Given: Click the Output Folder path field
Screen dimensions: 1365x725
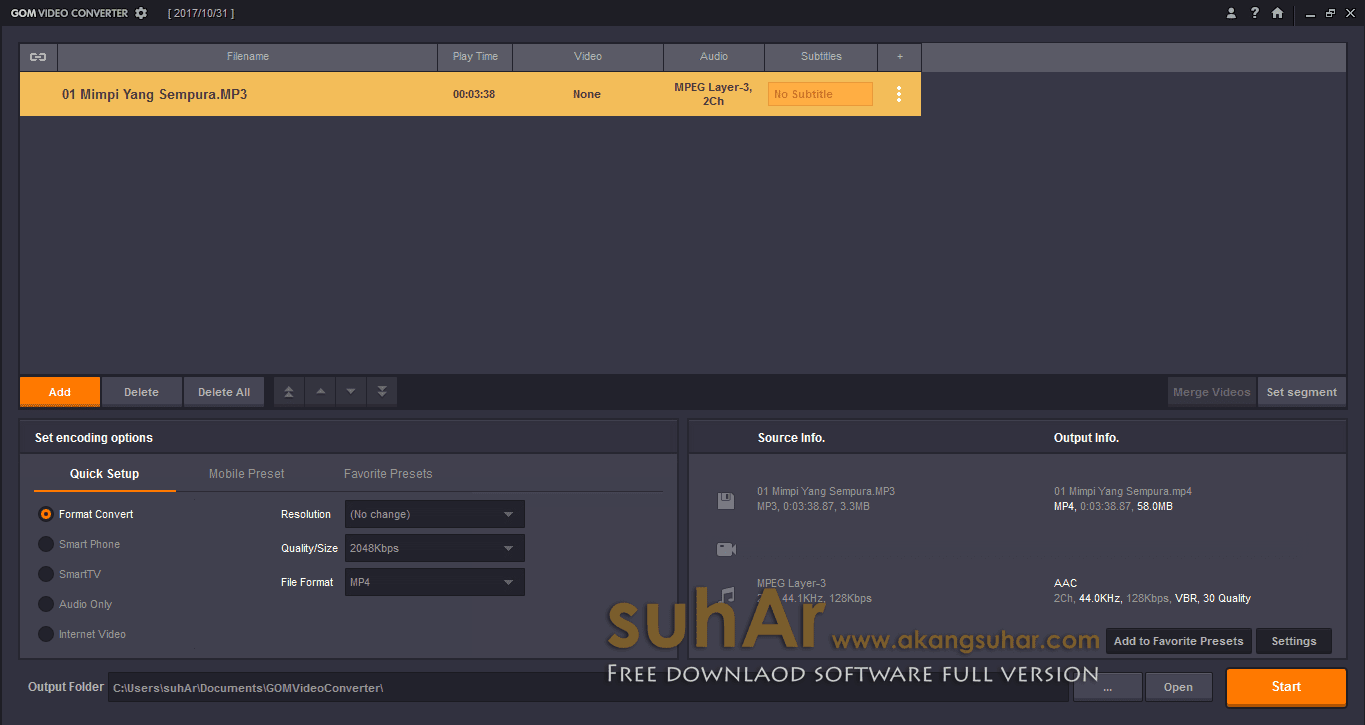Looking at the screenshot, I should pos(588,687).
